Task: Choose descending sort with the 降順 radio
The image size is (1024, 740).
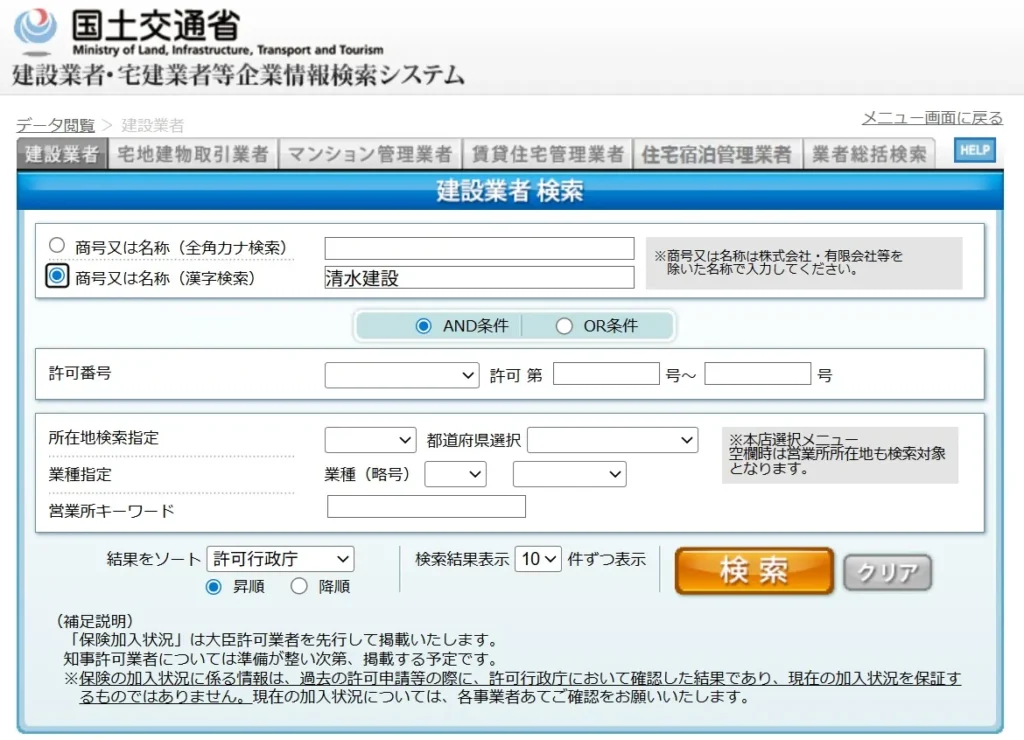Action: coord(298,586)
